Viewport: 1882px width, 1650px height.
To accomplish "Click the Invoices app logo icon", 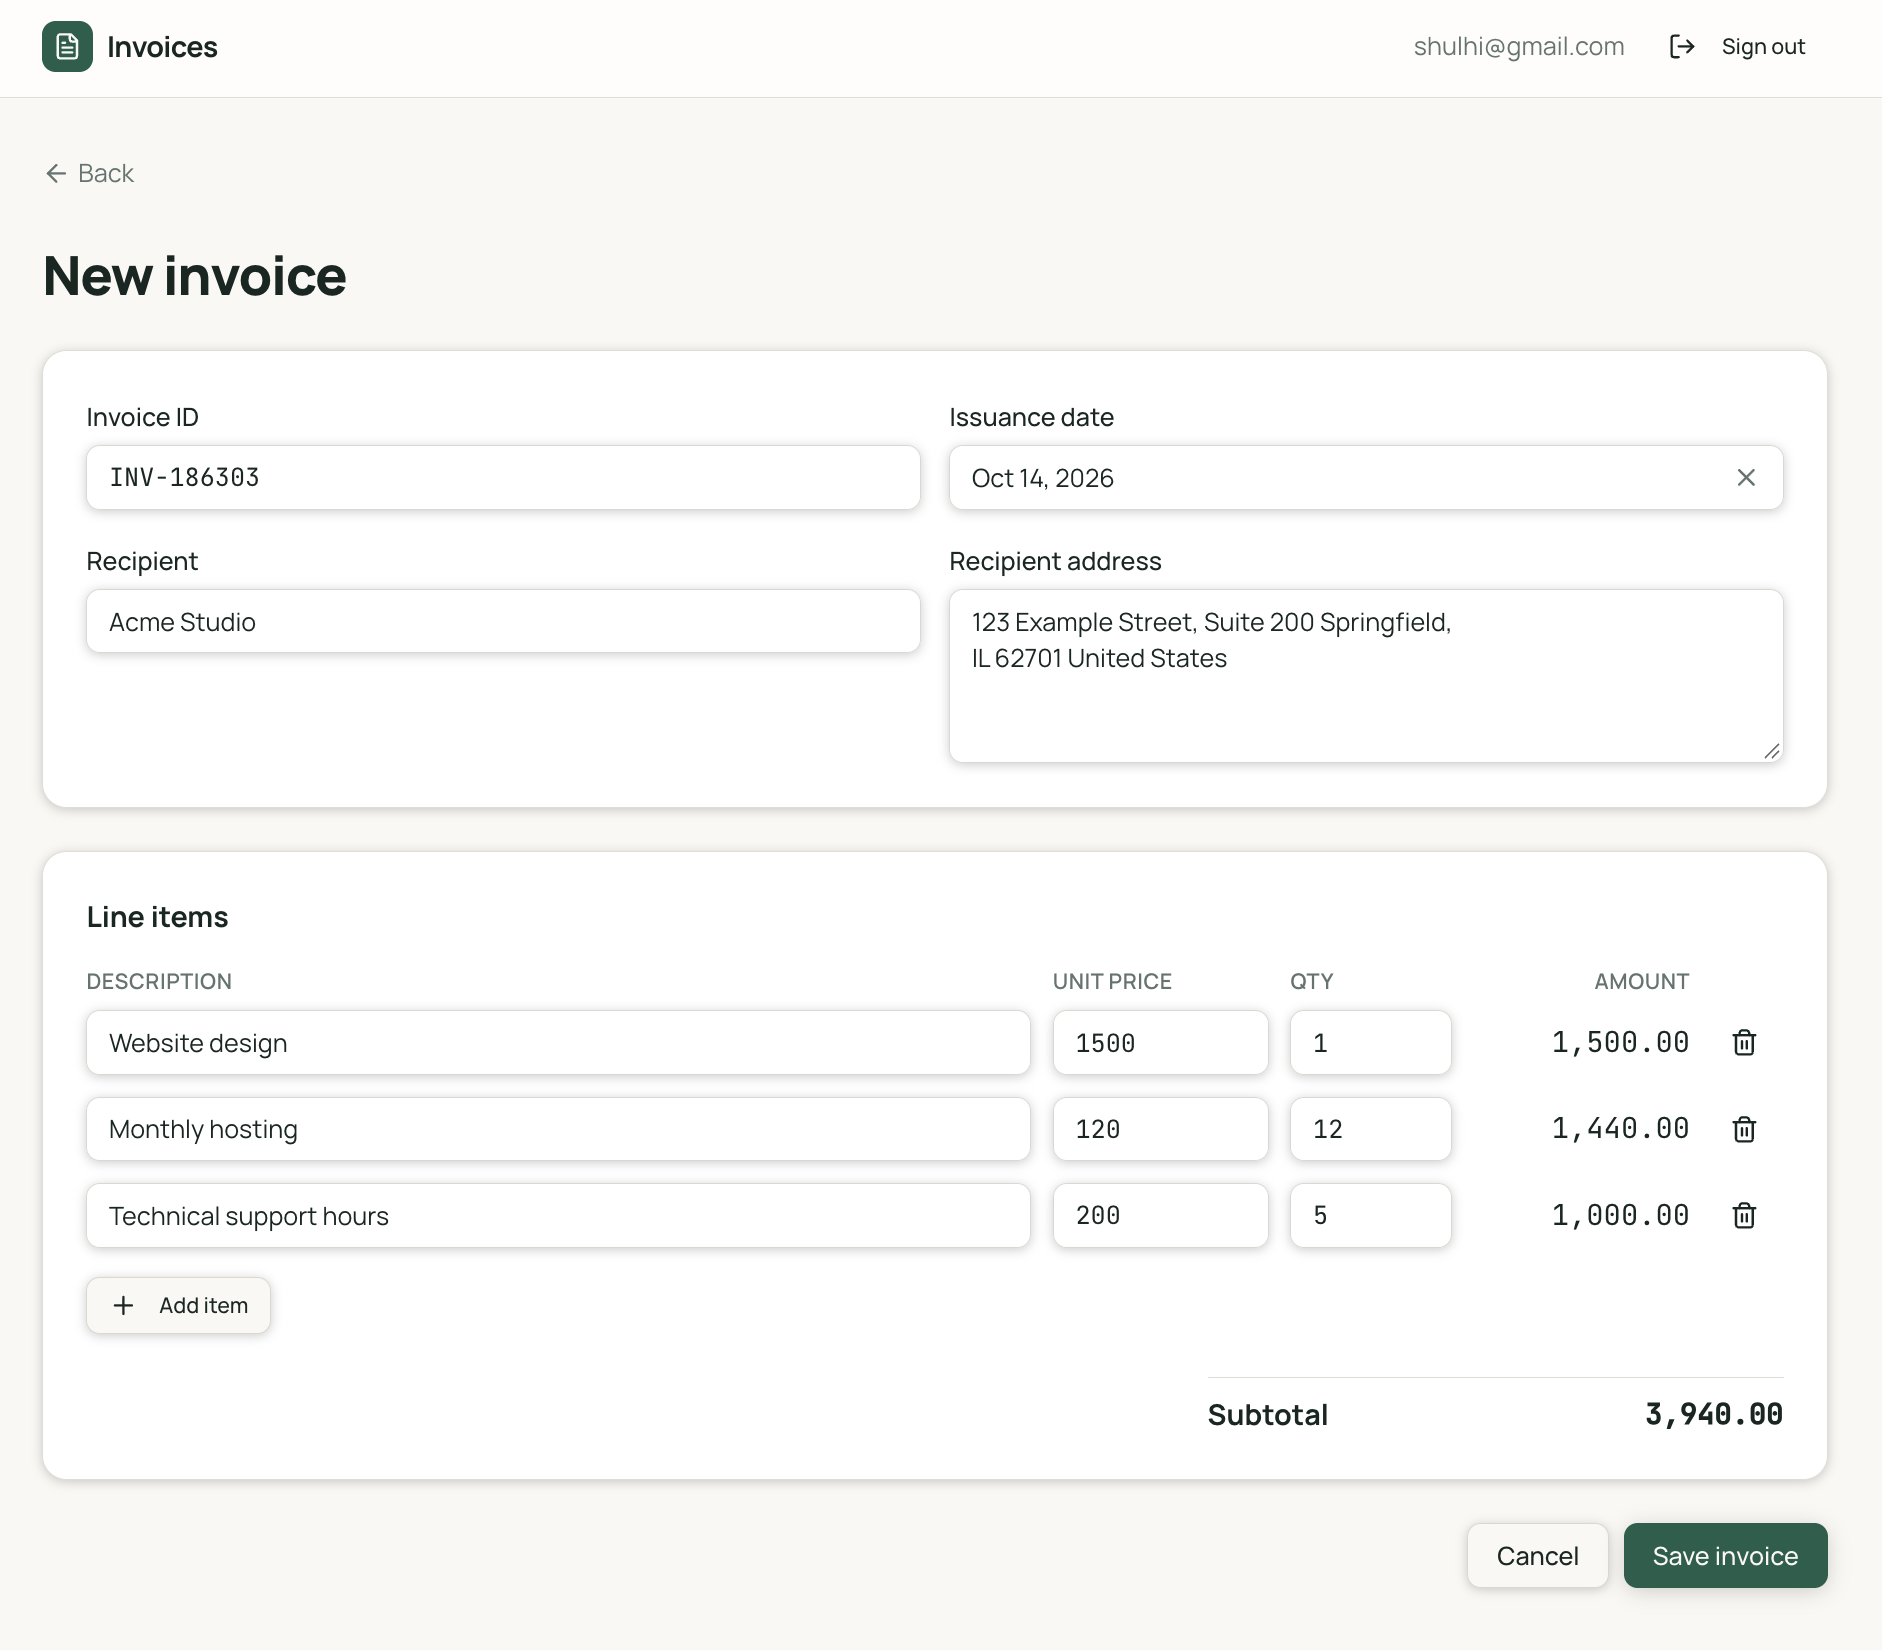I will (67, 47).
